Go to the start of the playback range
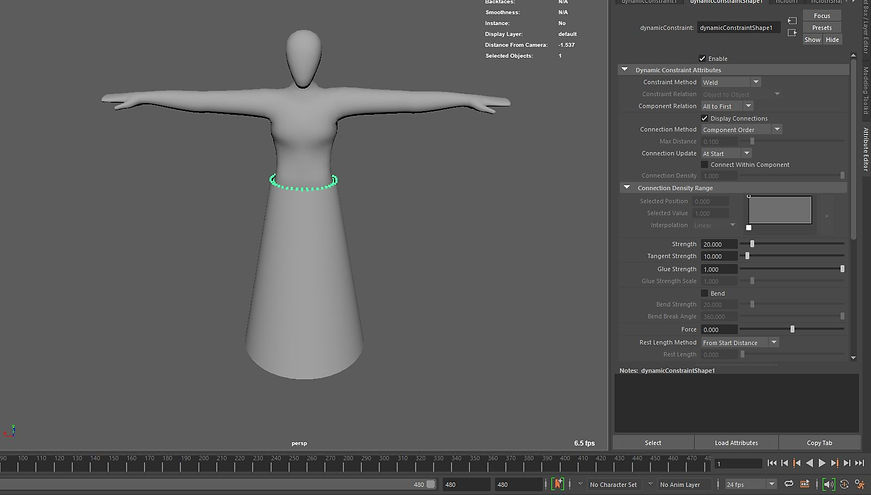871x495 pixels. (772, 463)
